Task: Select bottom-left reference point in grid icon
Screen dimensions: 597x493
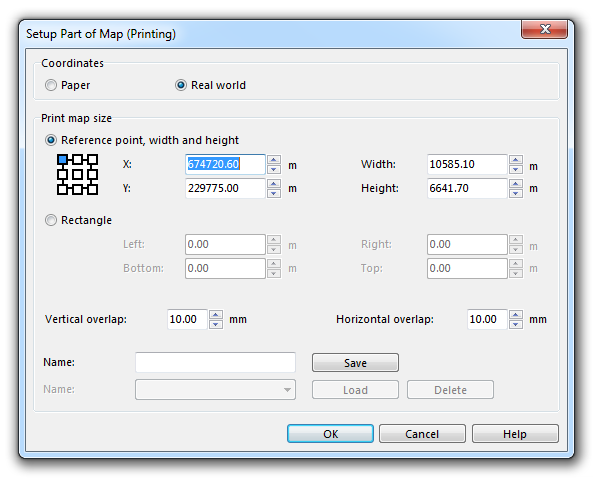Action: tap(62, 189)
